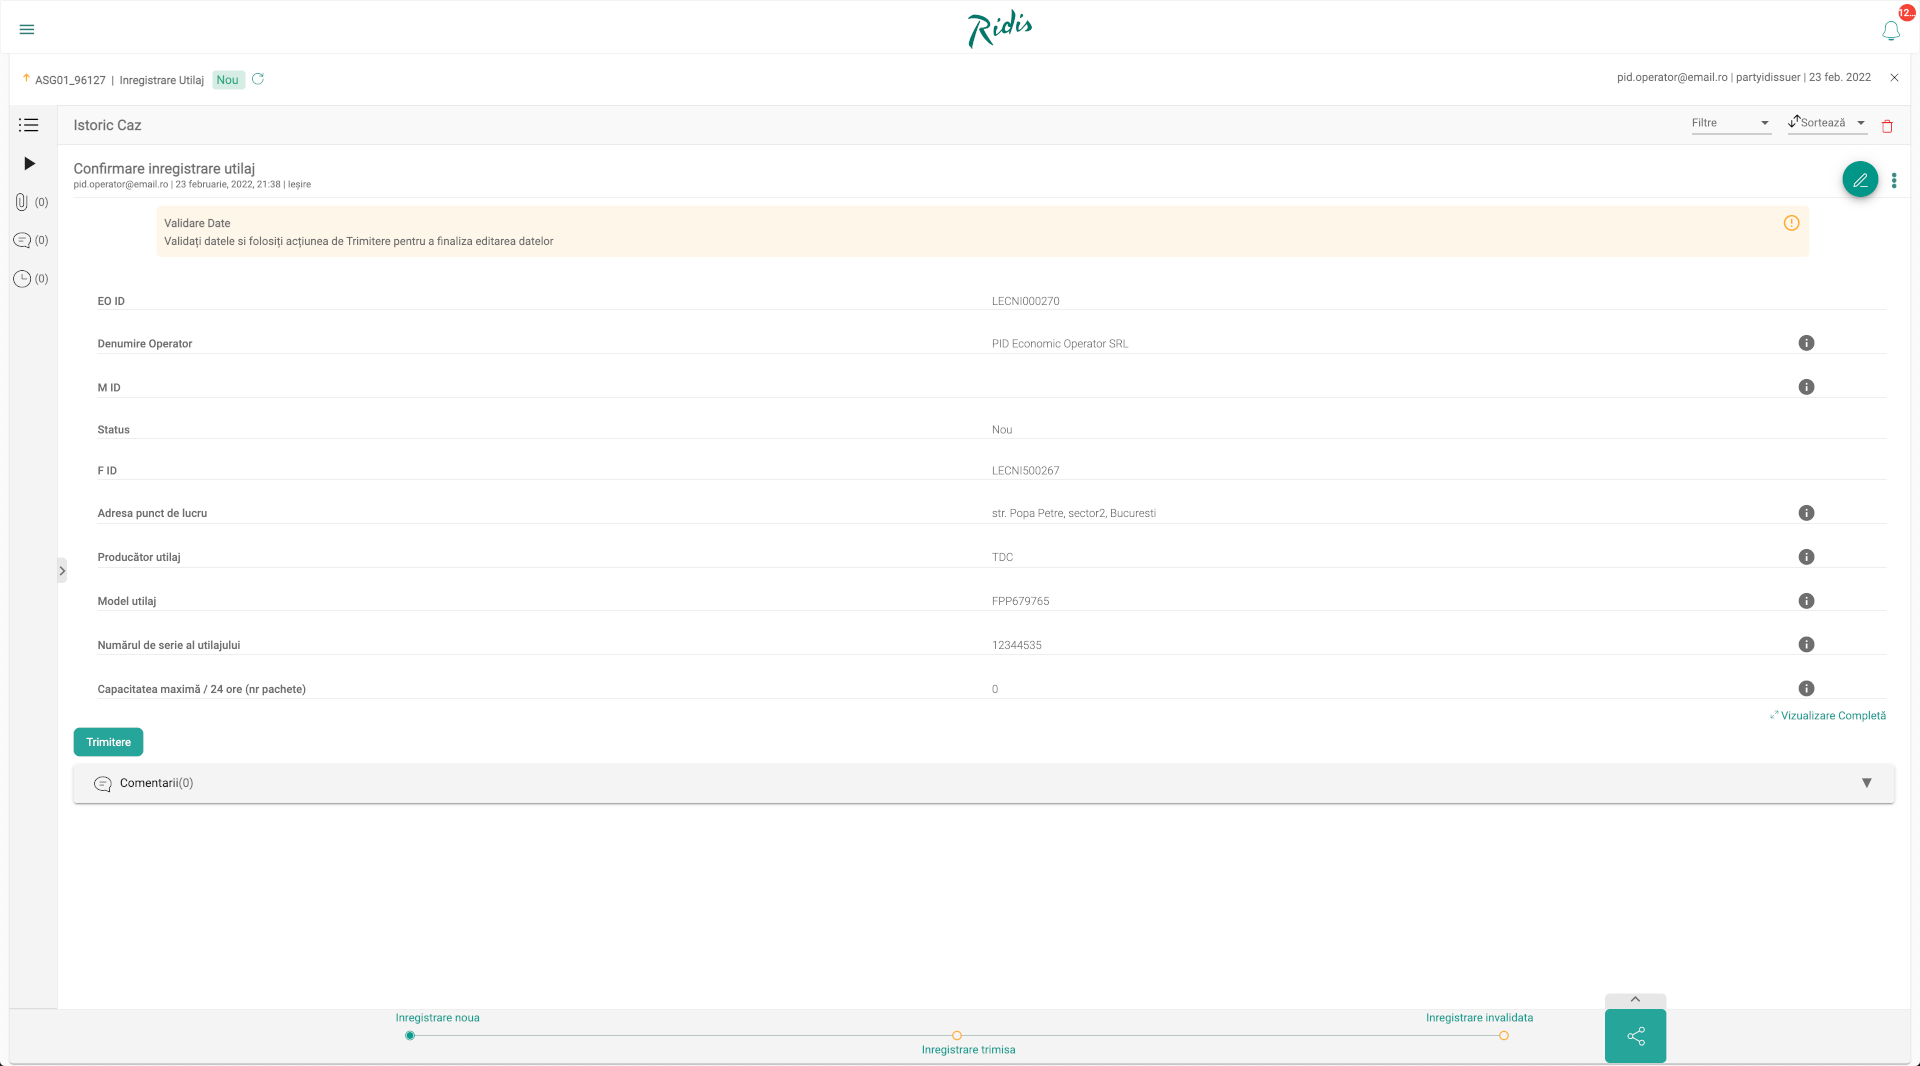The image size is (1920, 1066).
Task: Close the case with the X icon
Action: click(x=1894, y=77)
